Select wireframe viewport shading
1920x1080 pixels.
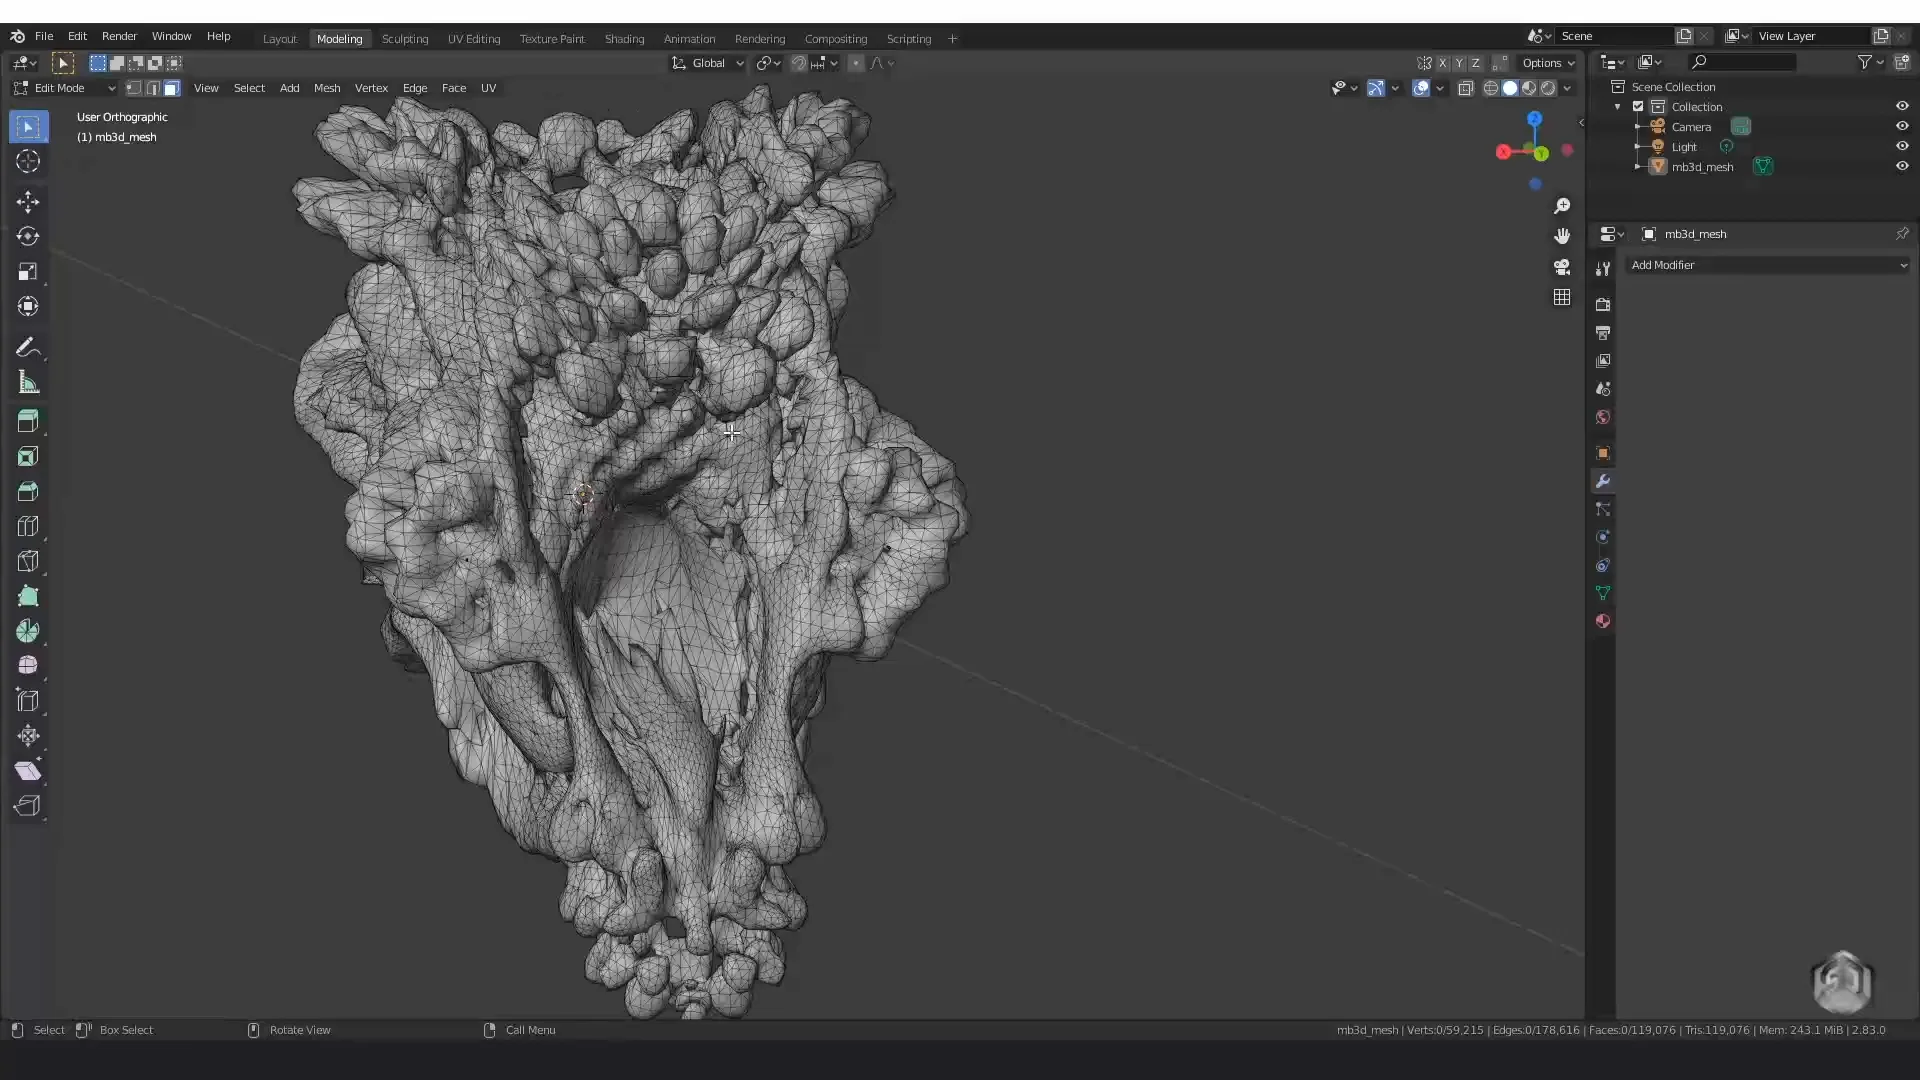(1490, 88)
